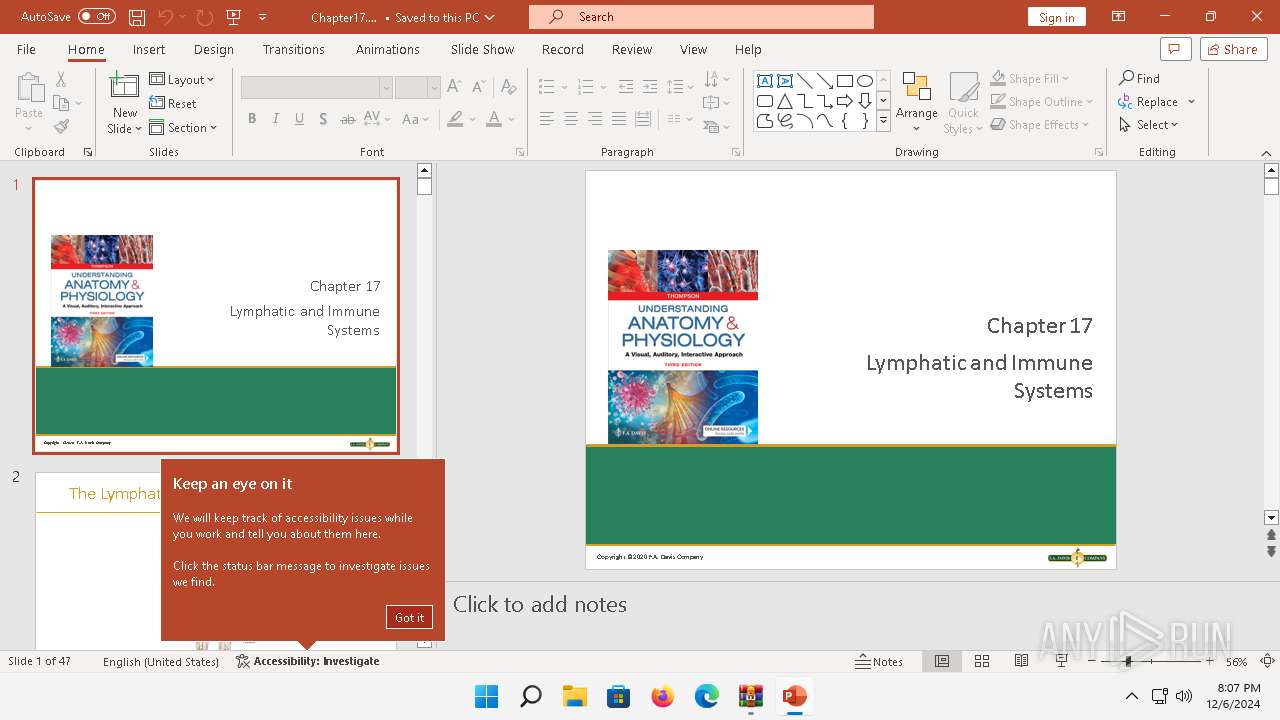Start presentation from beginning icon
This screenshot has height=720, width=1280.
pos(234,17)
